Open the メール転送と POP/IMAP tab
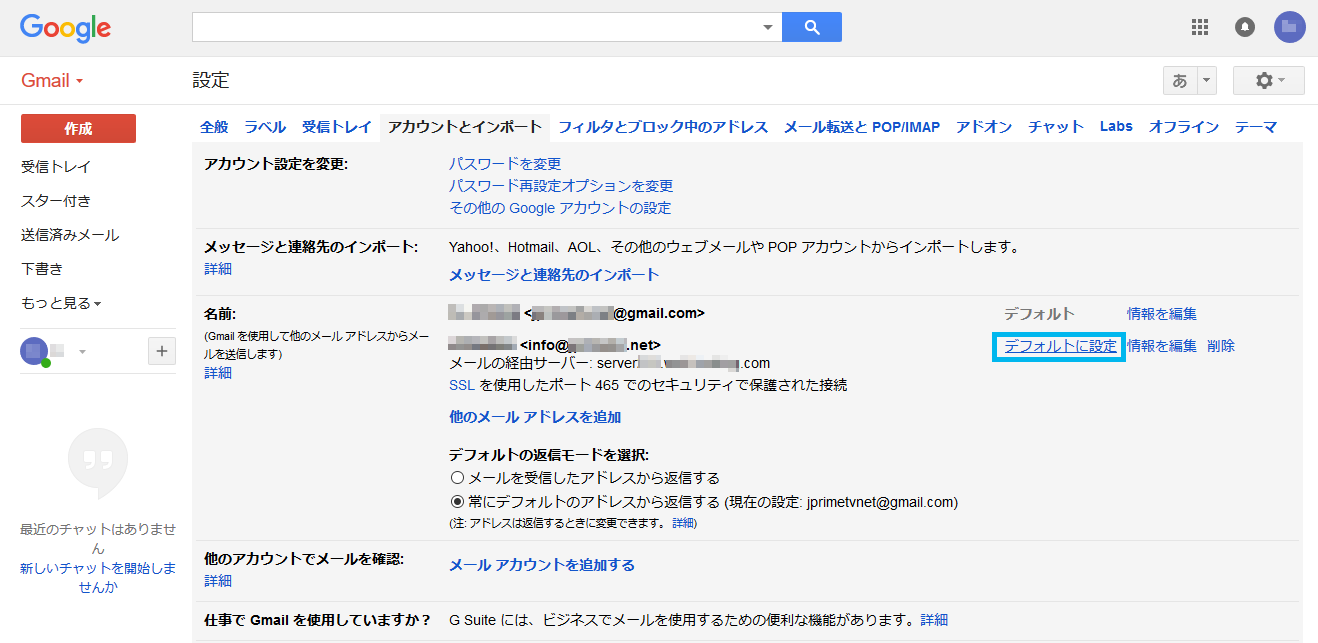The height and width of the screenshot is (643, 1318). (861, 127)
